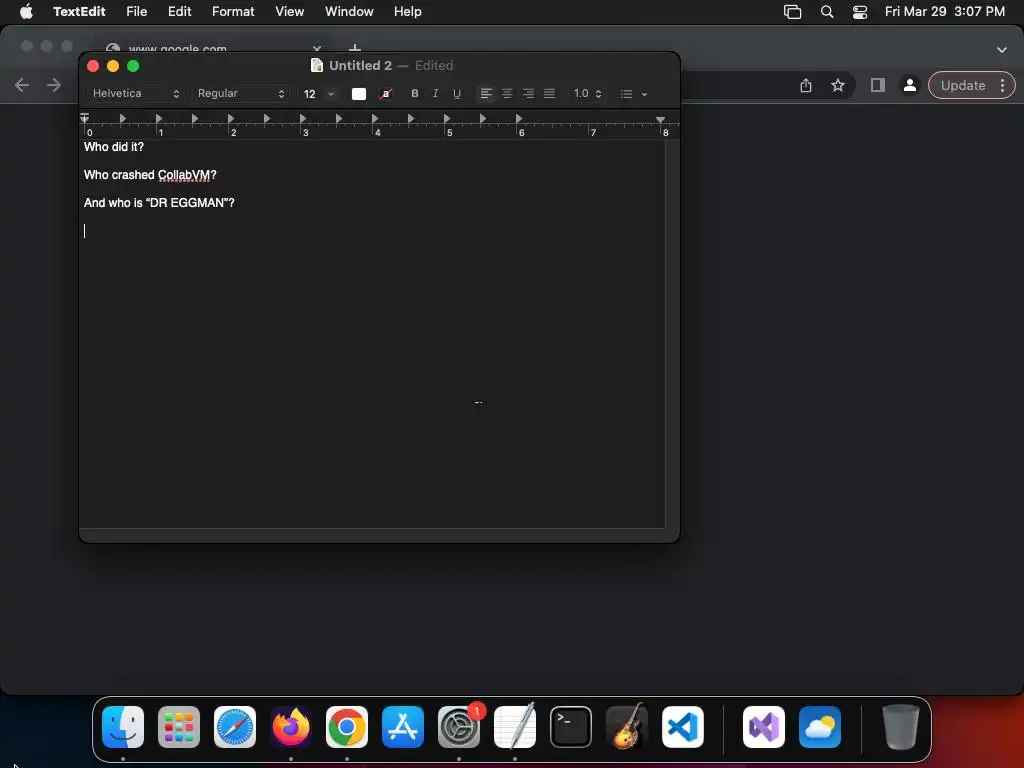
Task: Click the tab stop at the 1 inch ruler mark
Action: 159,119
